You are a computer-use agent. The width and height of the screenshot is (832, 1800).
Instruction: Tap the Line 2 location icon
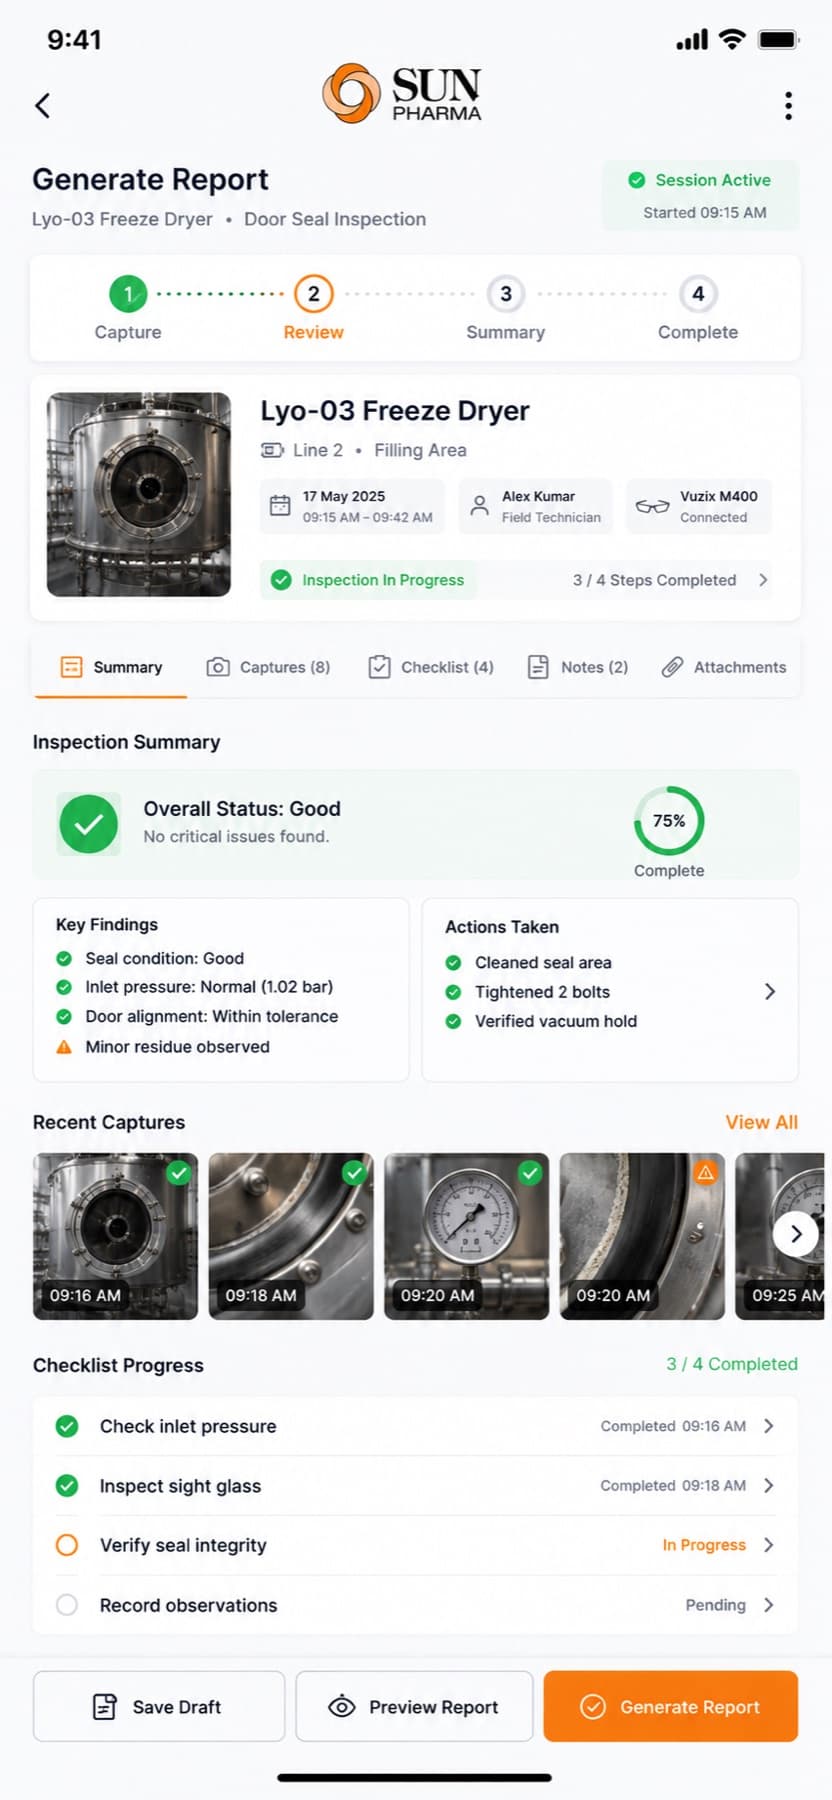pos(272,450)
